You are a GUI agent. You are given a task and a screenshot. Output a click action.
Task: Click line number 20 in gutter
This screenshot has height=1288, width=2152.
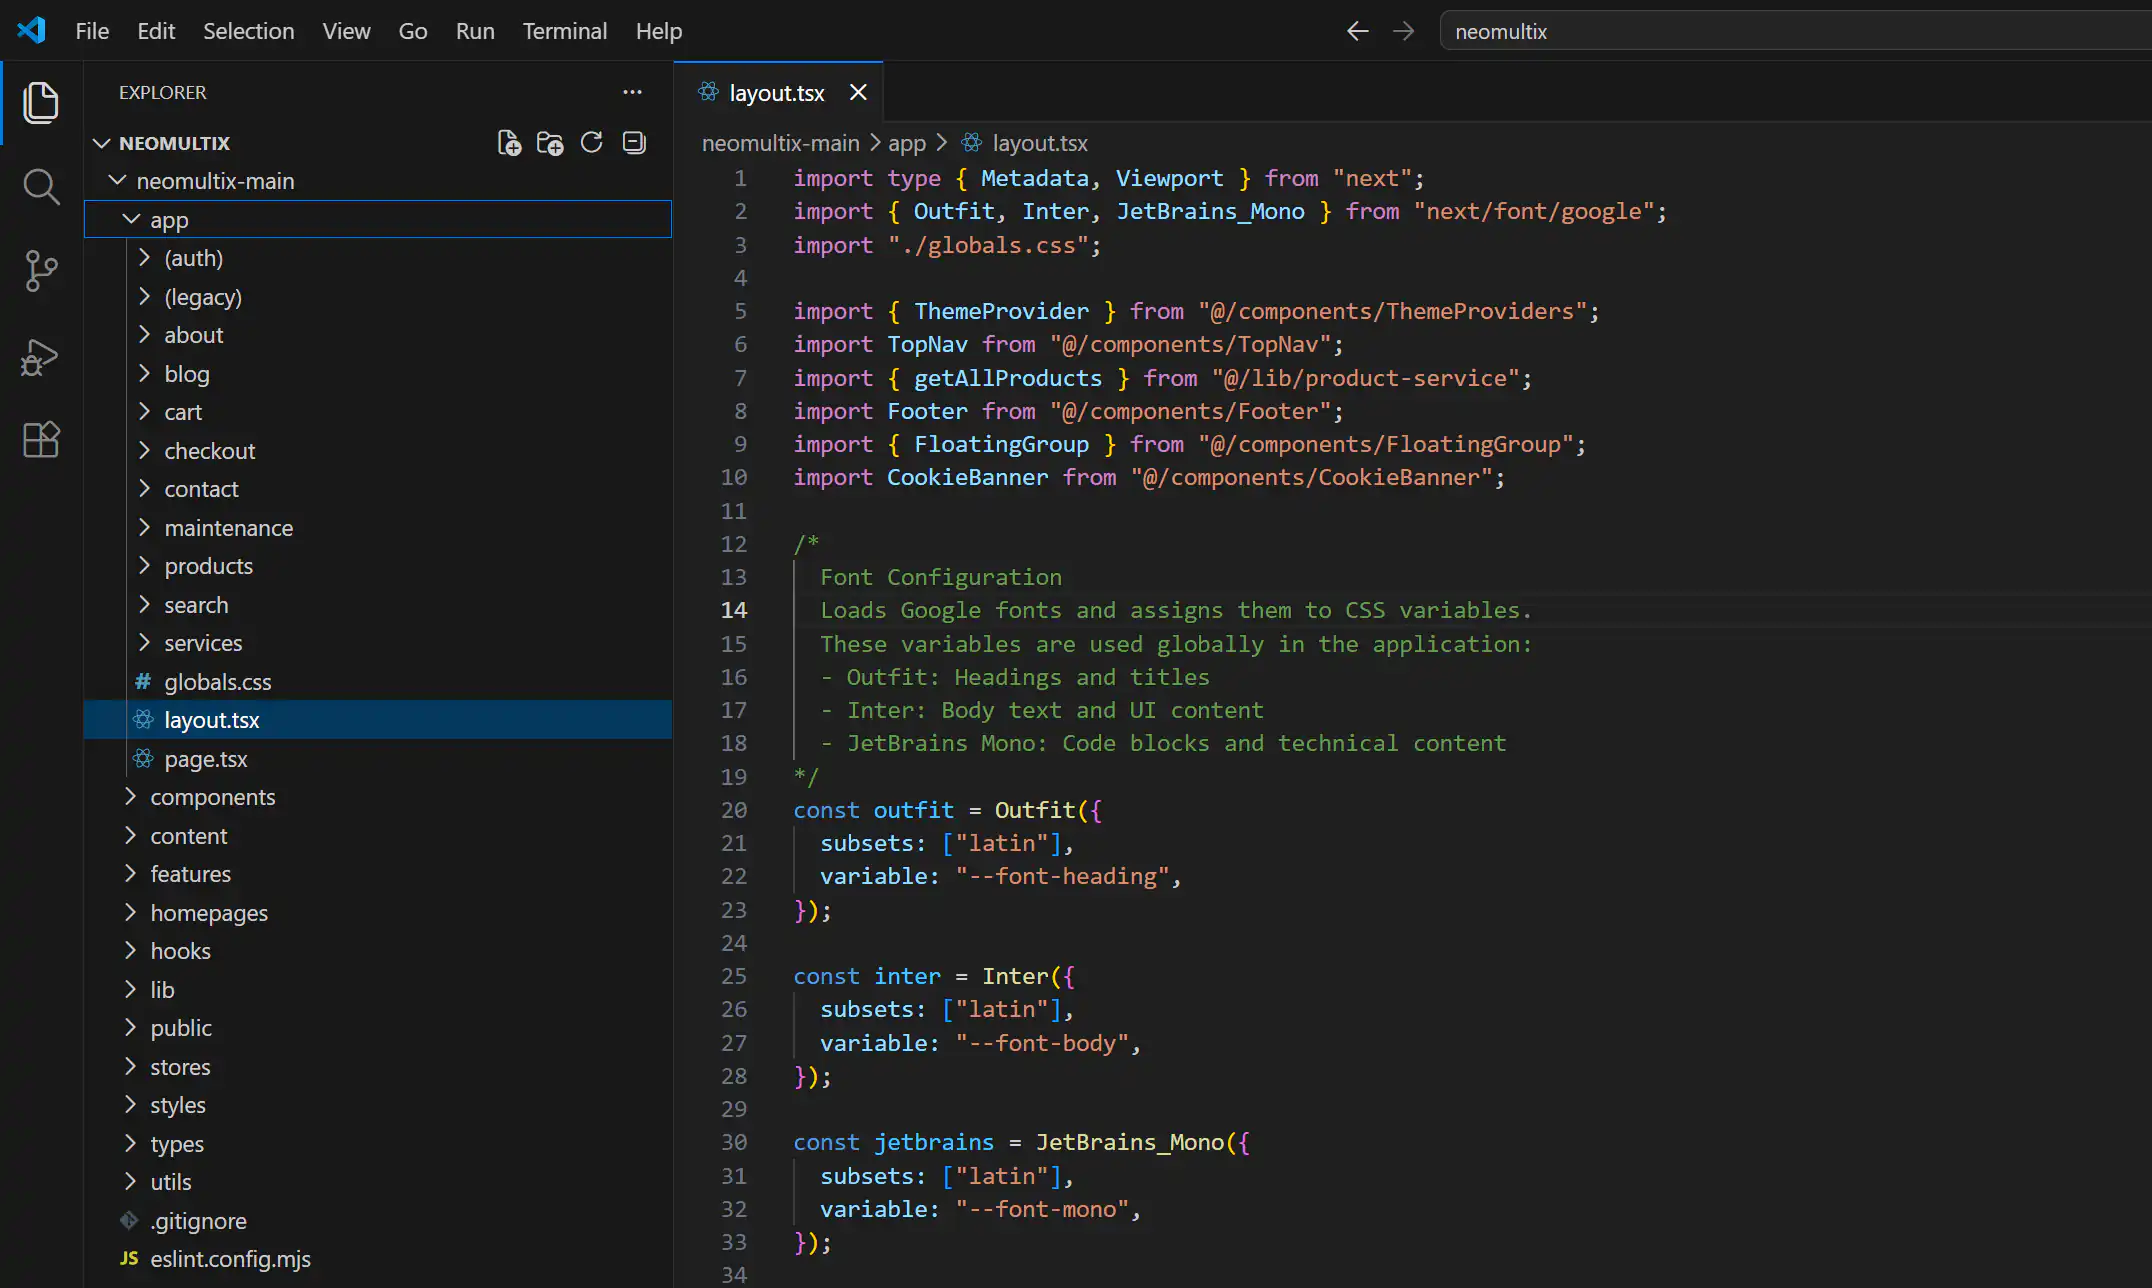click(734, 810)
